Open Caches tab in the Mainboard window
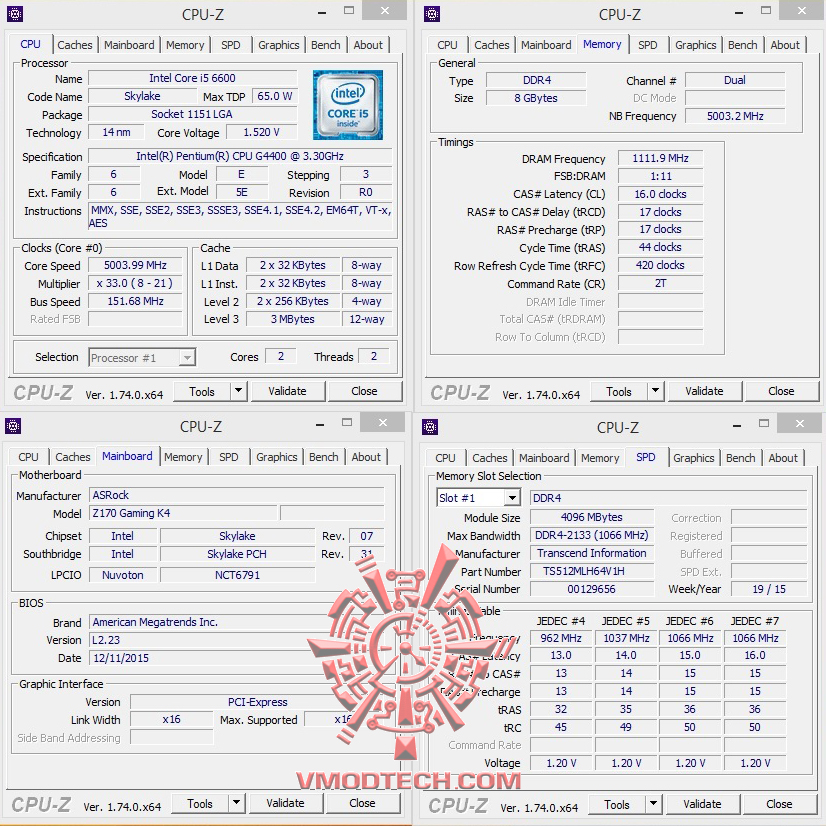The height and width of the screenshot is (826, 826). click(73, 457)
